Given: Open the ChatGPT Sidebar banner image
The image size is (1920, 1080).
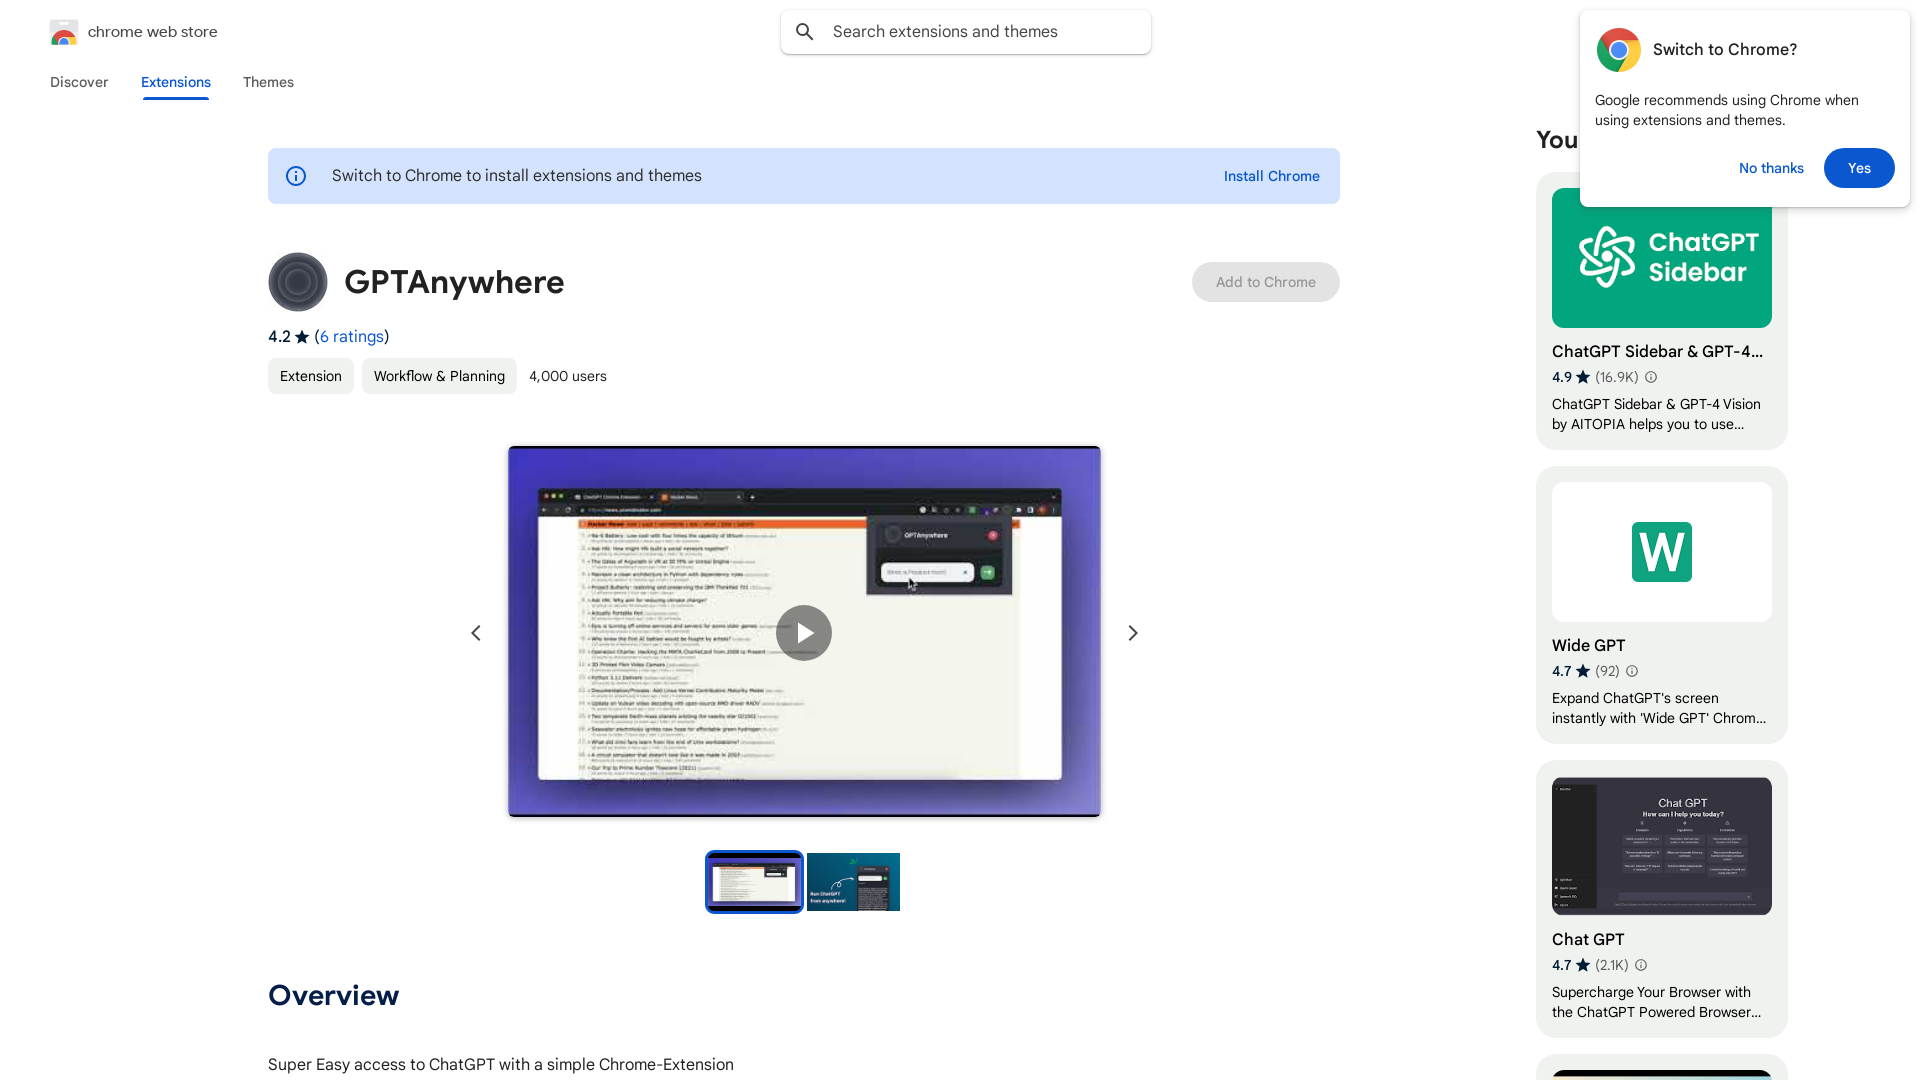Looking at the screenshot, I should 1662,258.
